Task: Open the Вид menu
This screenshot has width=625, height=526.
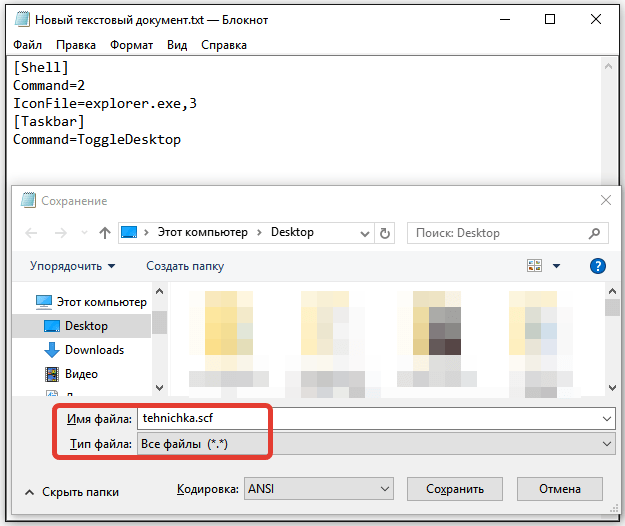Action: (x=177, y=45)
